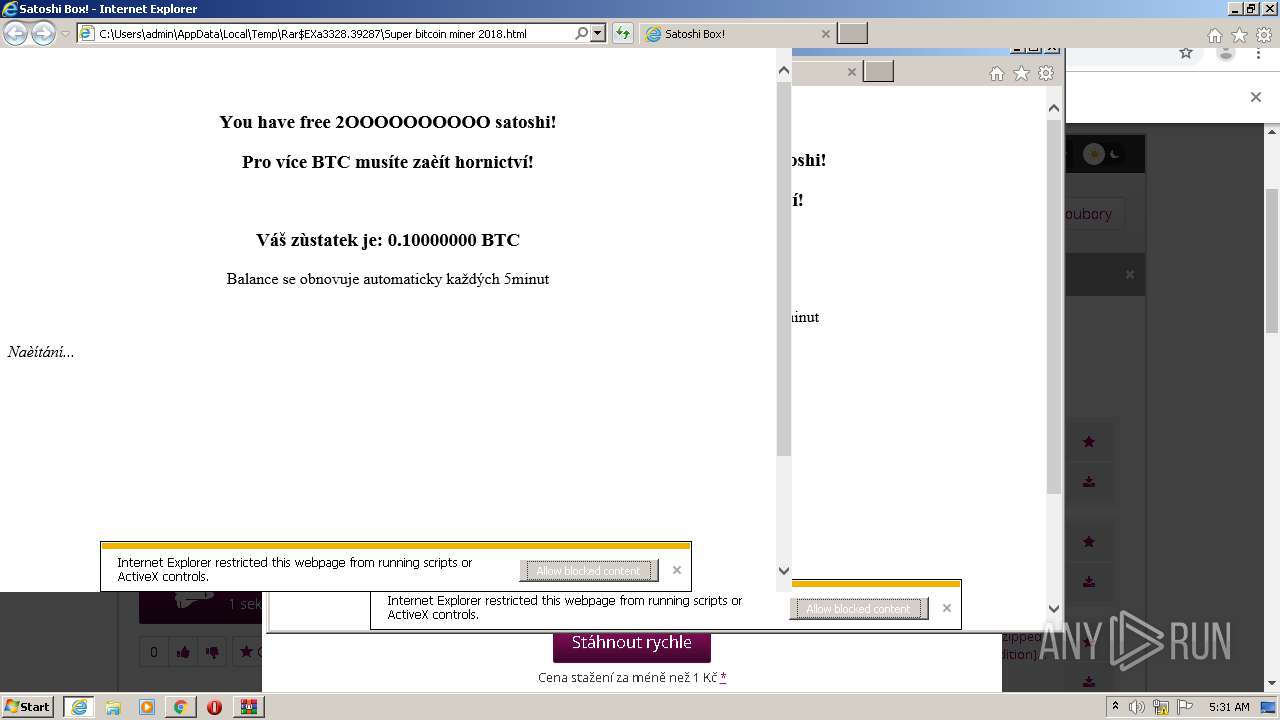Open the recent pages dropdown beside Forward
Image resolution: width=1280 pixels, height=720 pixels.
[65, 34]
